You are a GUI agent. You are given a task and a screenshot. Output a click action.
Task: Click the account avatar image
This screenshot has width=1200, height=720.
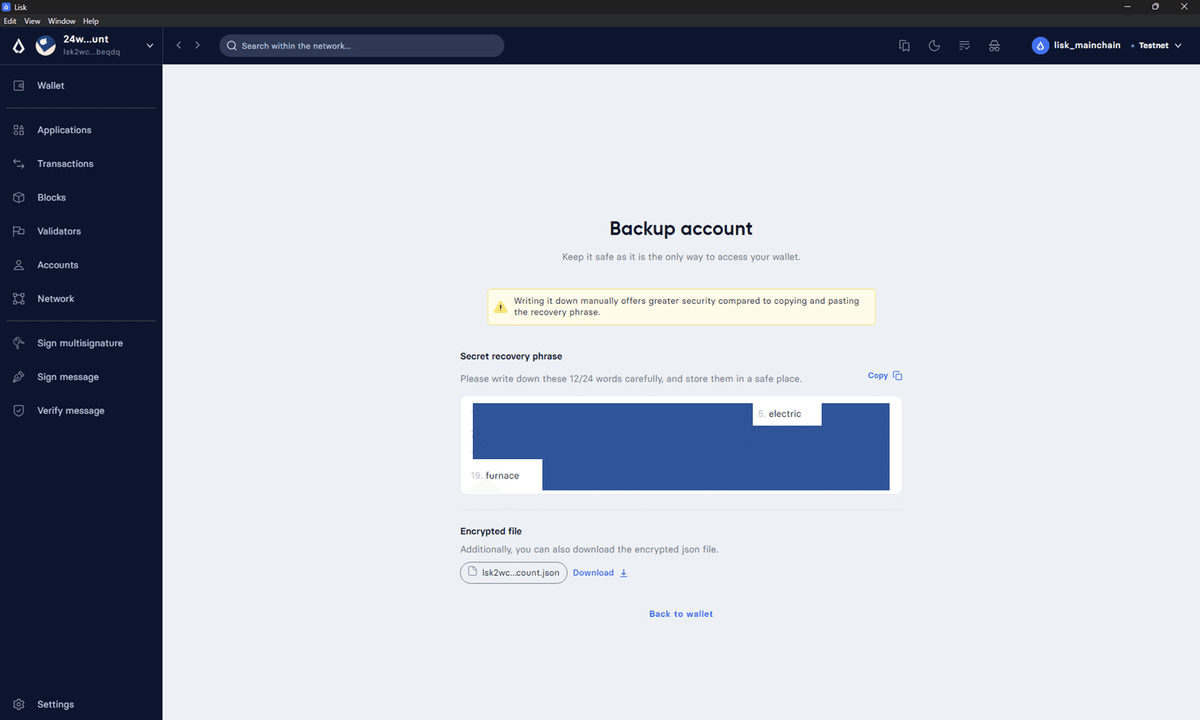[45, 45]
